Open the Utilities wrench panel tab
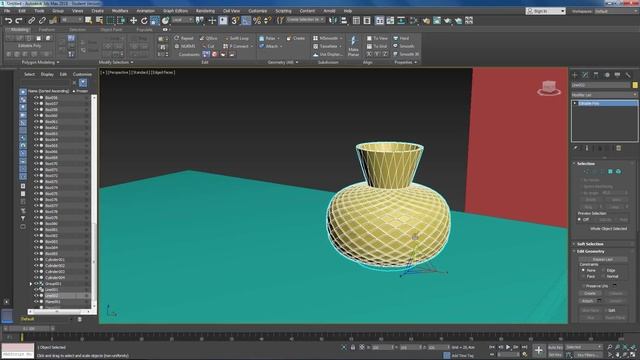Viewport: 640px width, 360px height. pos(628,75)
